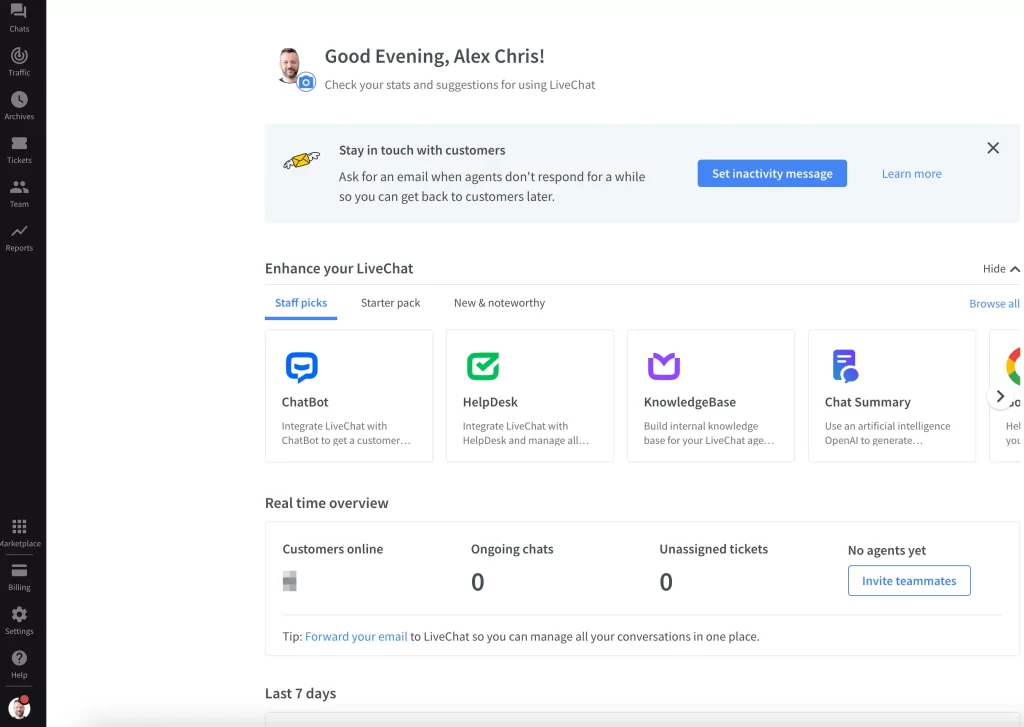Open the Team section
The width and height of the screenshot is (1024, 727).
point(19,189)
